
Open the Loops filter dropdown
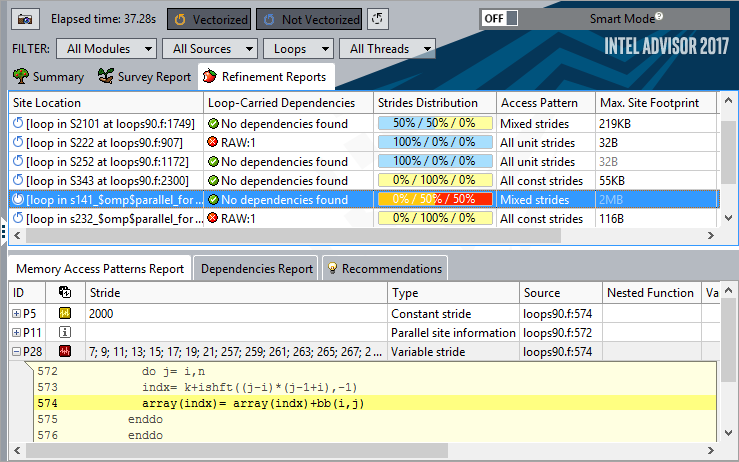point(298,49)
